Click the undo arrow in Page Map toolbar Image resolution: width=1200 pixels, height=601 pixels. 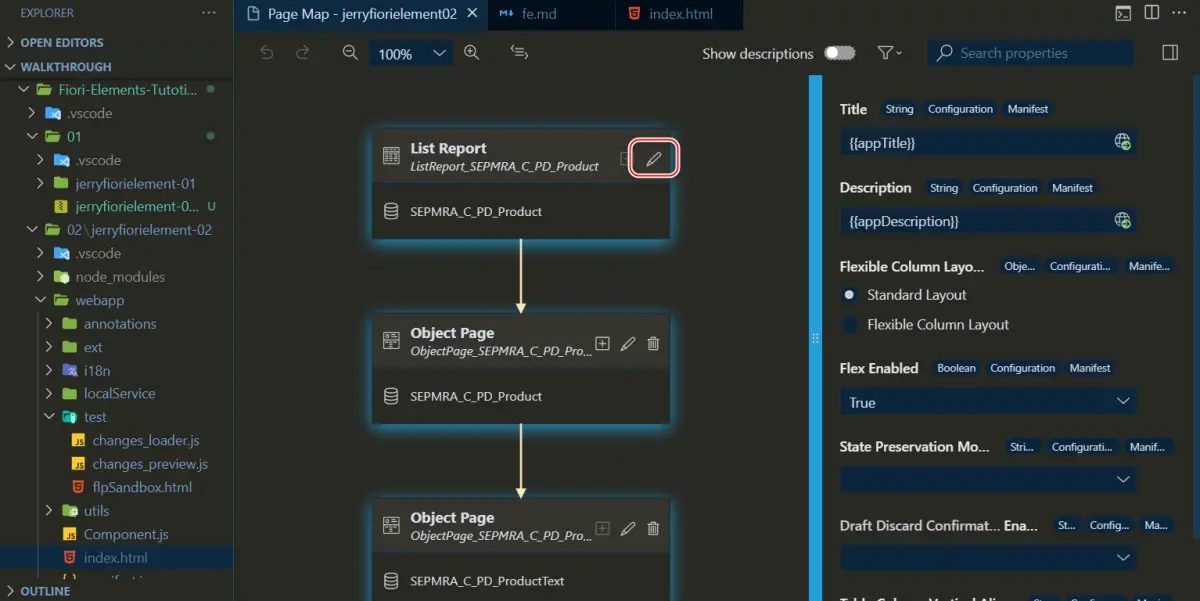[267, 53]
